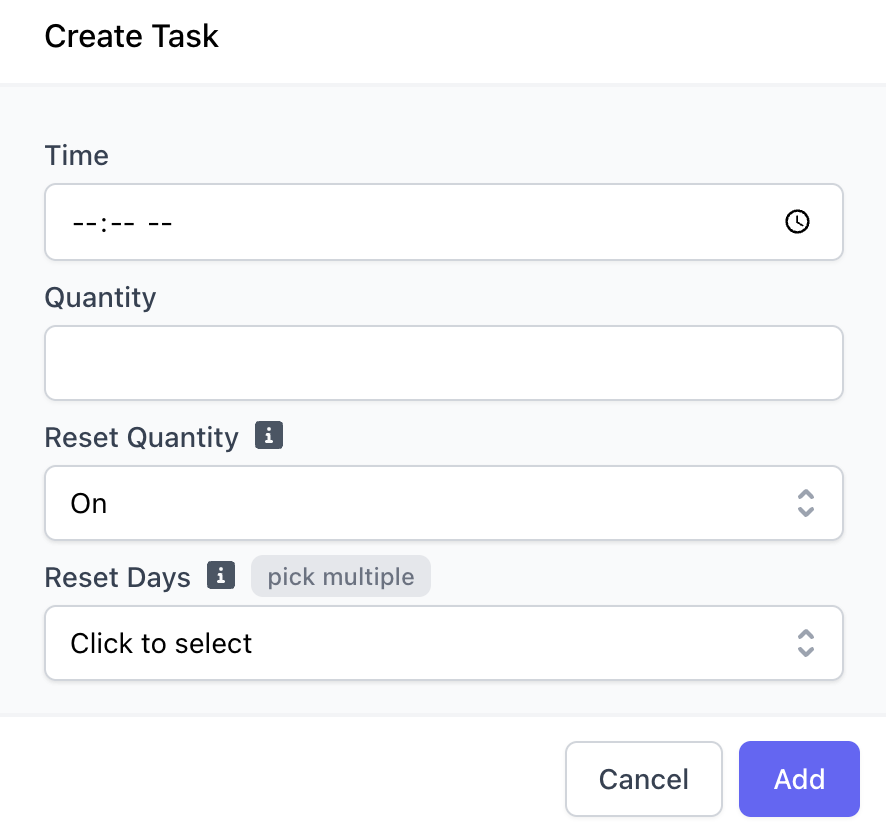The image size is (886, 834).
Task: Select the AM/PM segment of Time
Action: (x=160, y=223)
